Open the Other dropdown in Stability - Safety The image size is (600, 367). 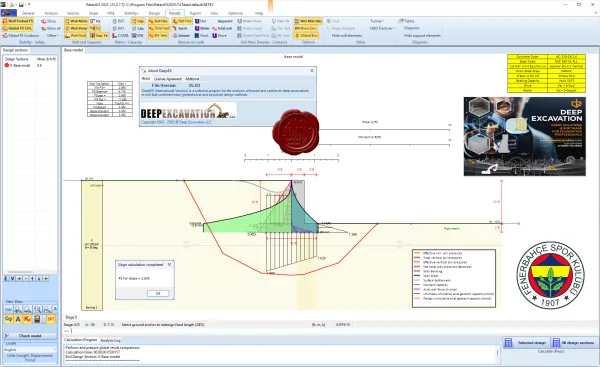(x=52, y=36)
